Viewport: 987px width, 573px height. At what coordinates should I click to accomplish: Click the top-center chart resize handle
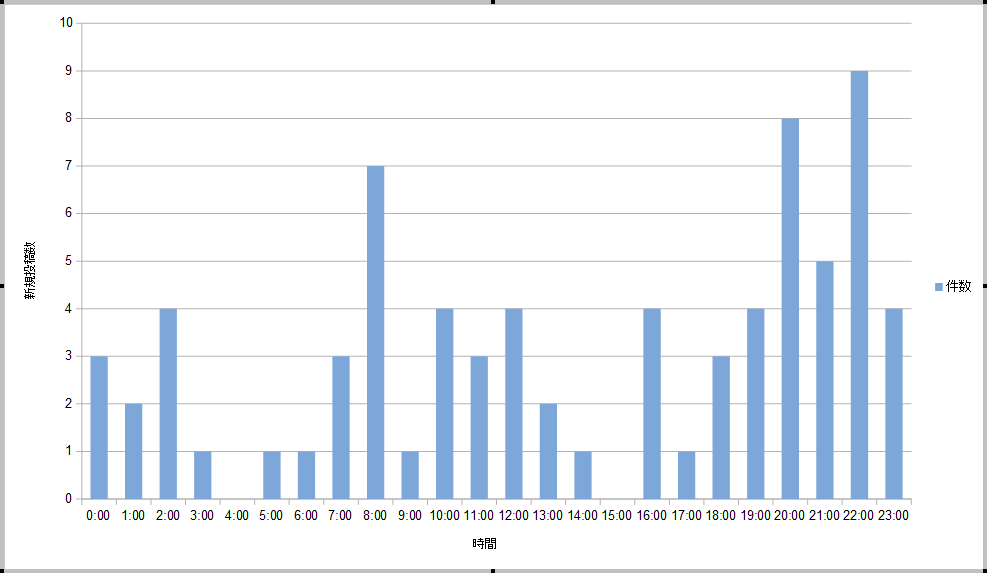point(493,2)
